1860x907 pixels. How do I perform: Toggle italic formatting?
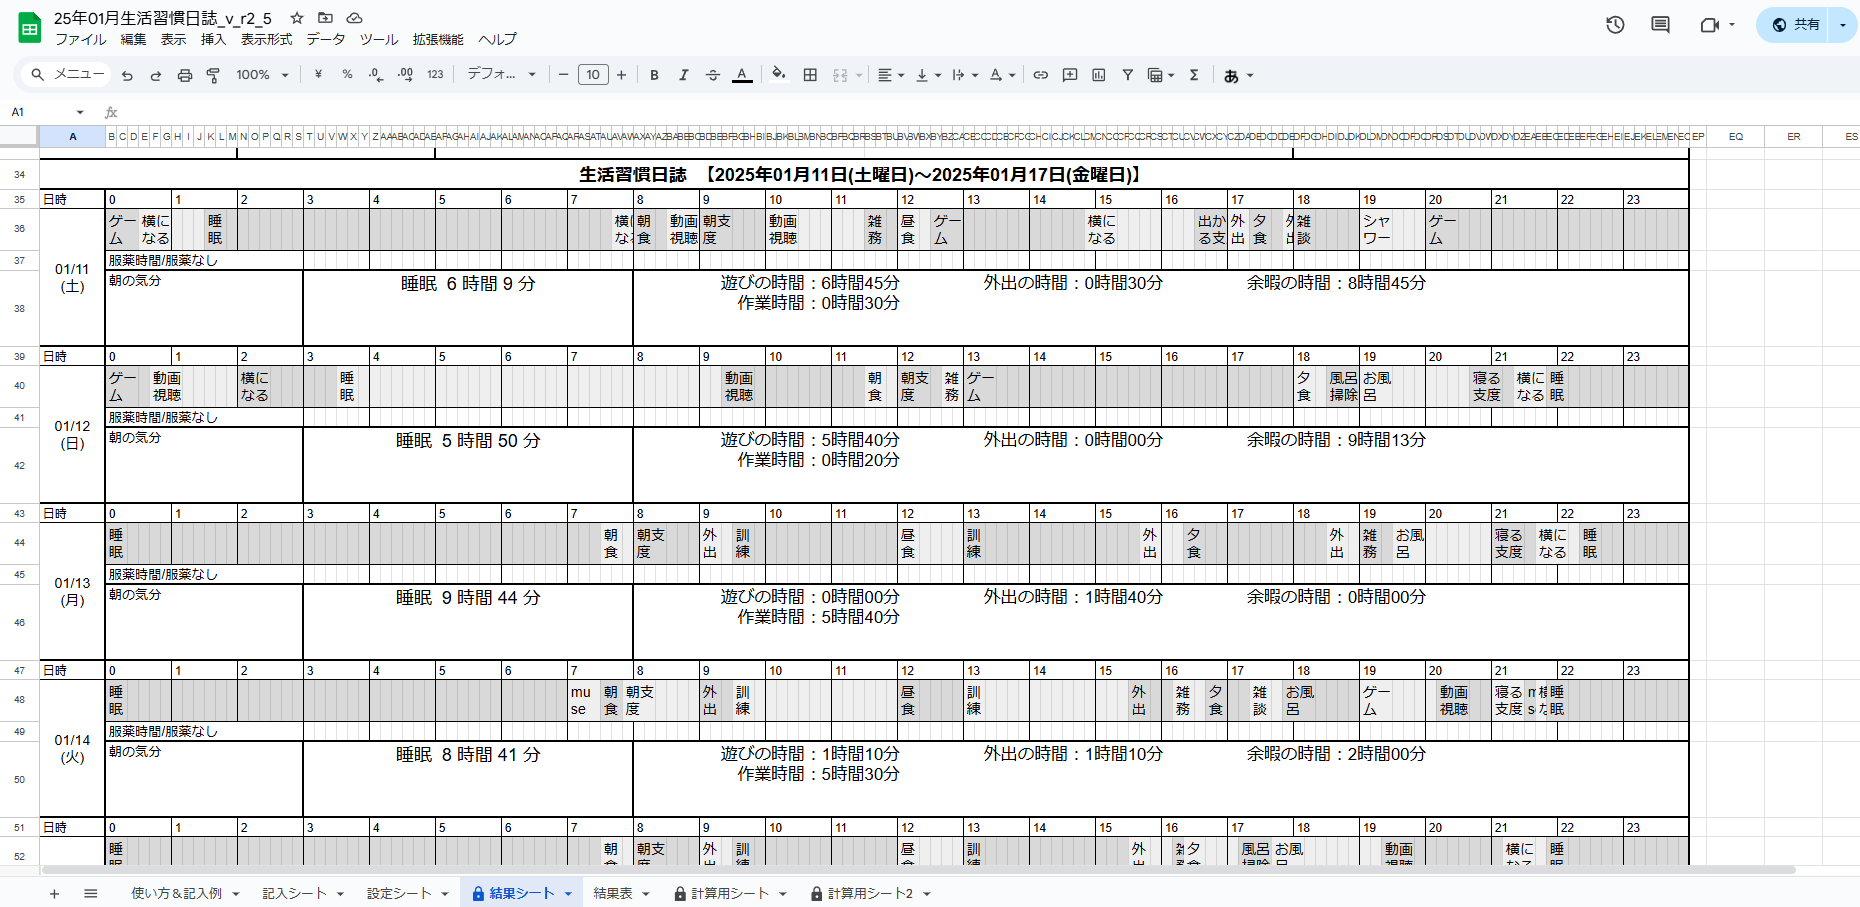pos(683,75)
